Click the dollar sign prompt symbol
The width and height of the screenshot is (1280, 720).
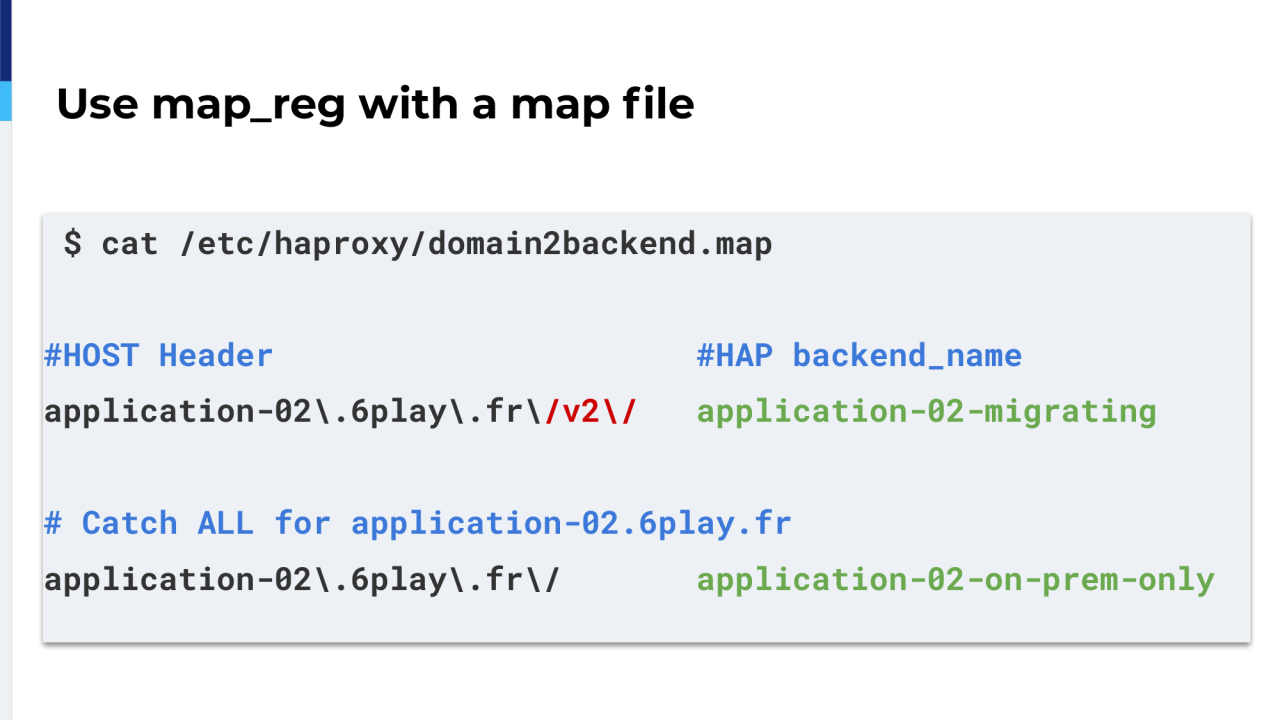72,243
